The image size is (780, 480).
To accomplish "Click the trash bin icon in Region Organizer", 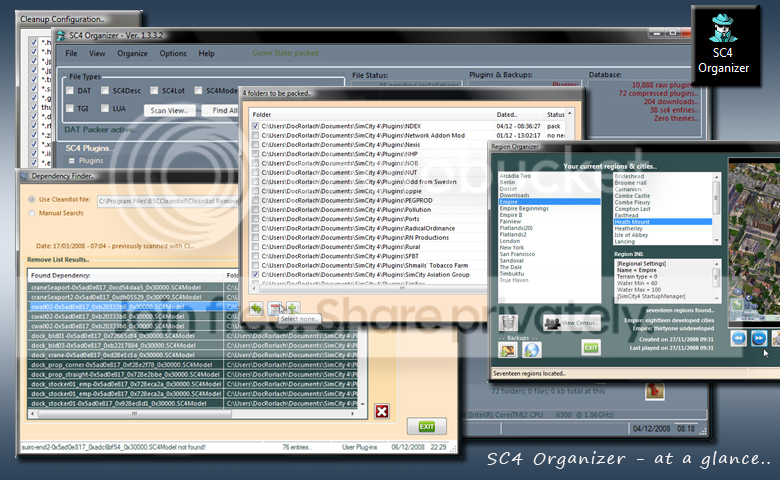I will tap(508, 323).
